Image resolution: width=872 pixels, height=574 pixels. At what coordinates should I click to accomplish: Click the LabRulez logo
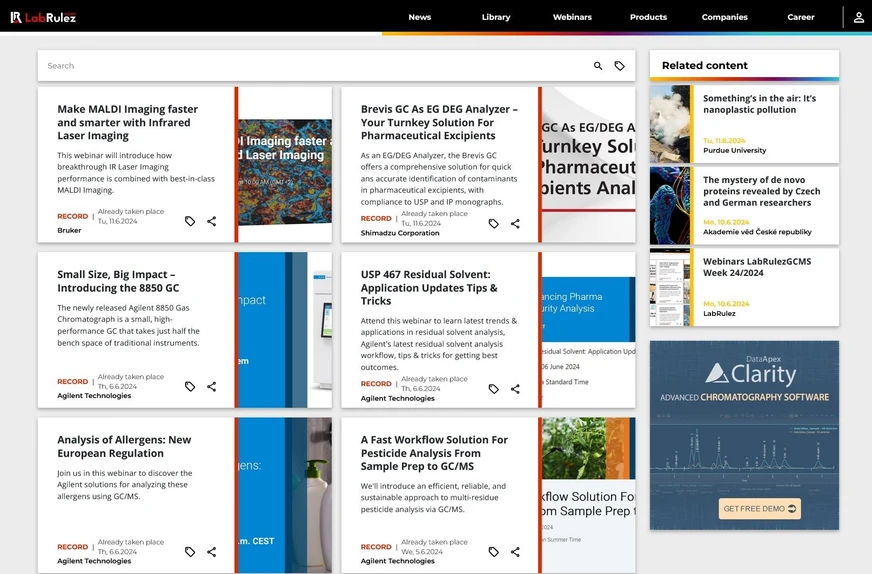43,17
